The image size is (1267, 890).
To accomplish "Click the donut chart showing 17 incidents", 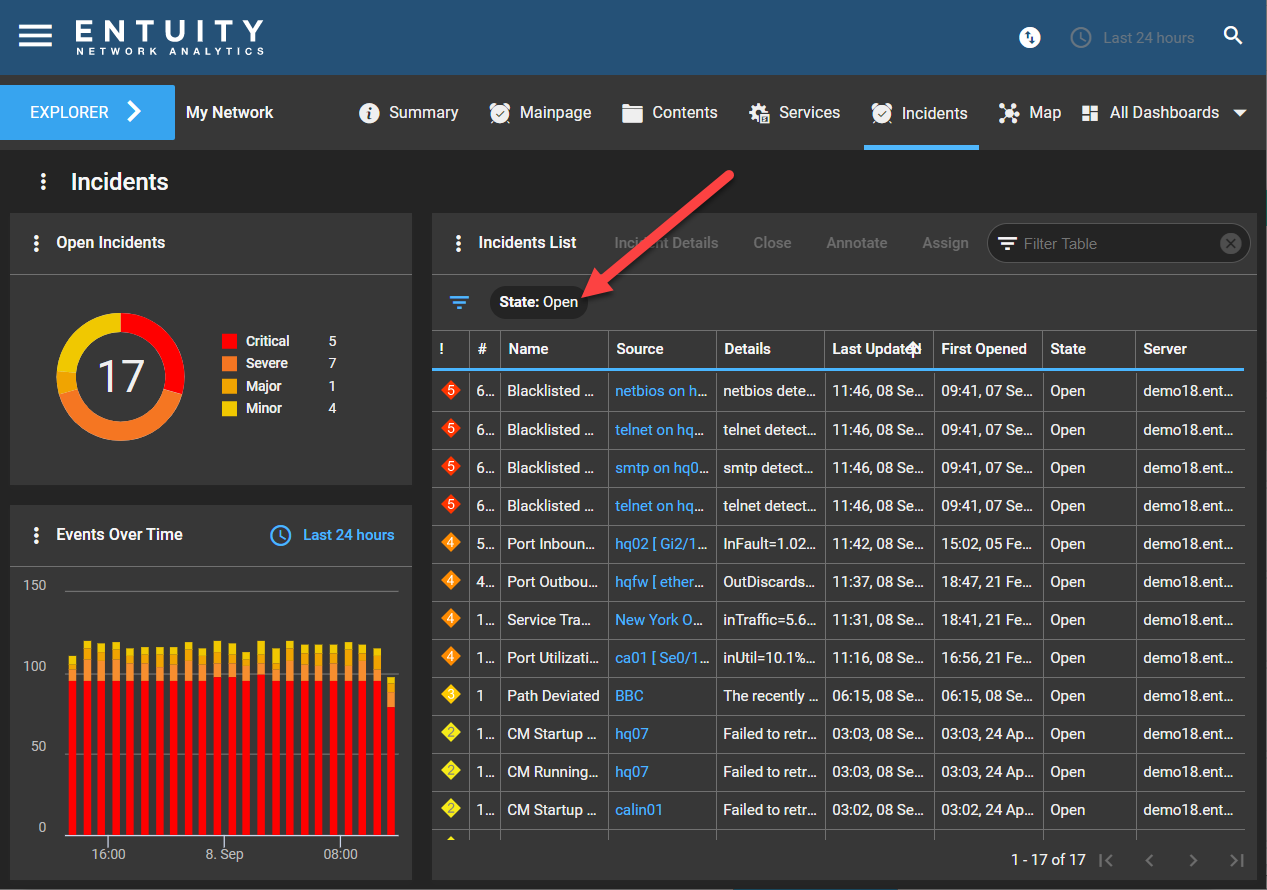I will [121, 376].
